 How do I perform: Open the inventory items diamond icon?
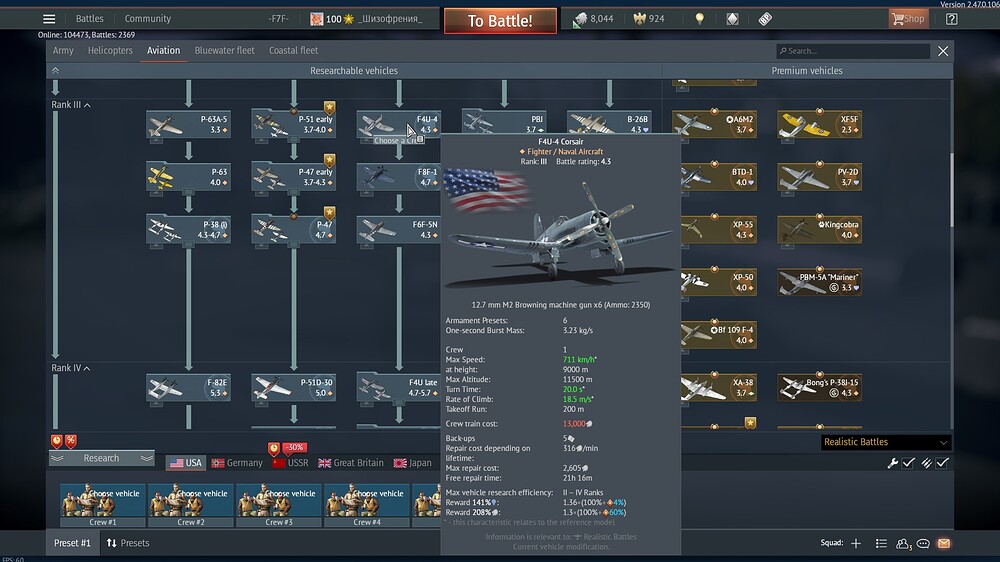point(732,18)
